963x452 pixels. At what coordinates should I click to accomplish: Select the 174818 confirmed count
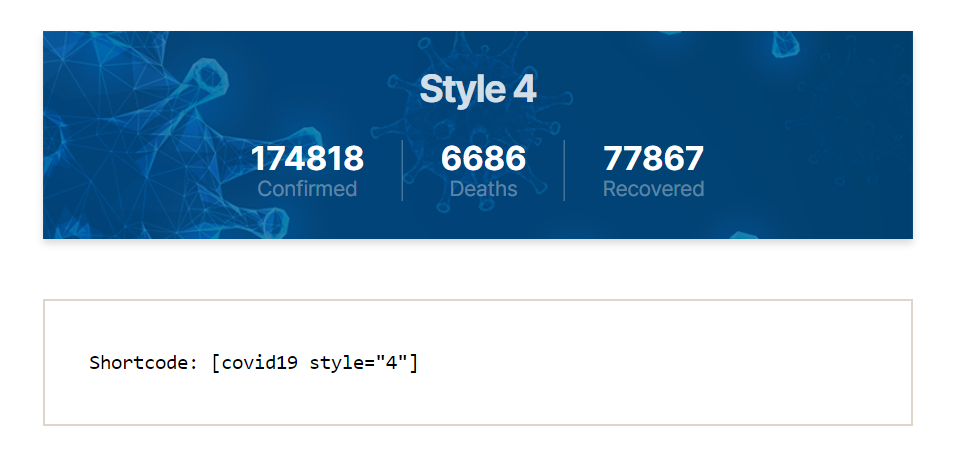[x=307, y=158]
